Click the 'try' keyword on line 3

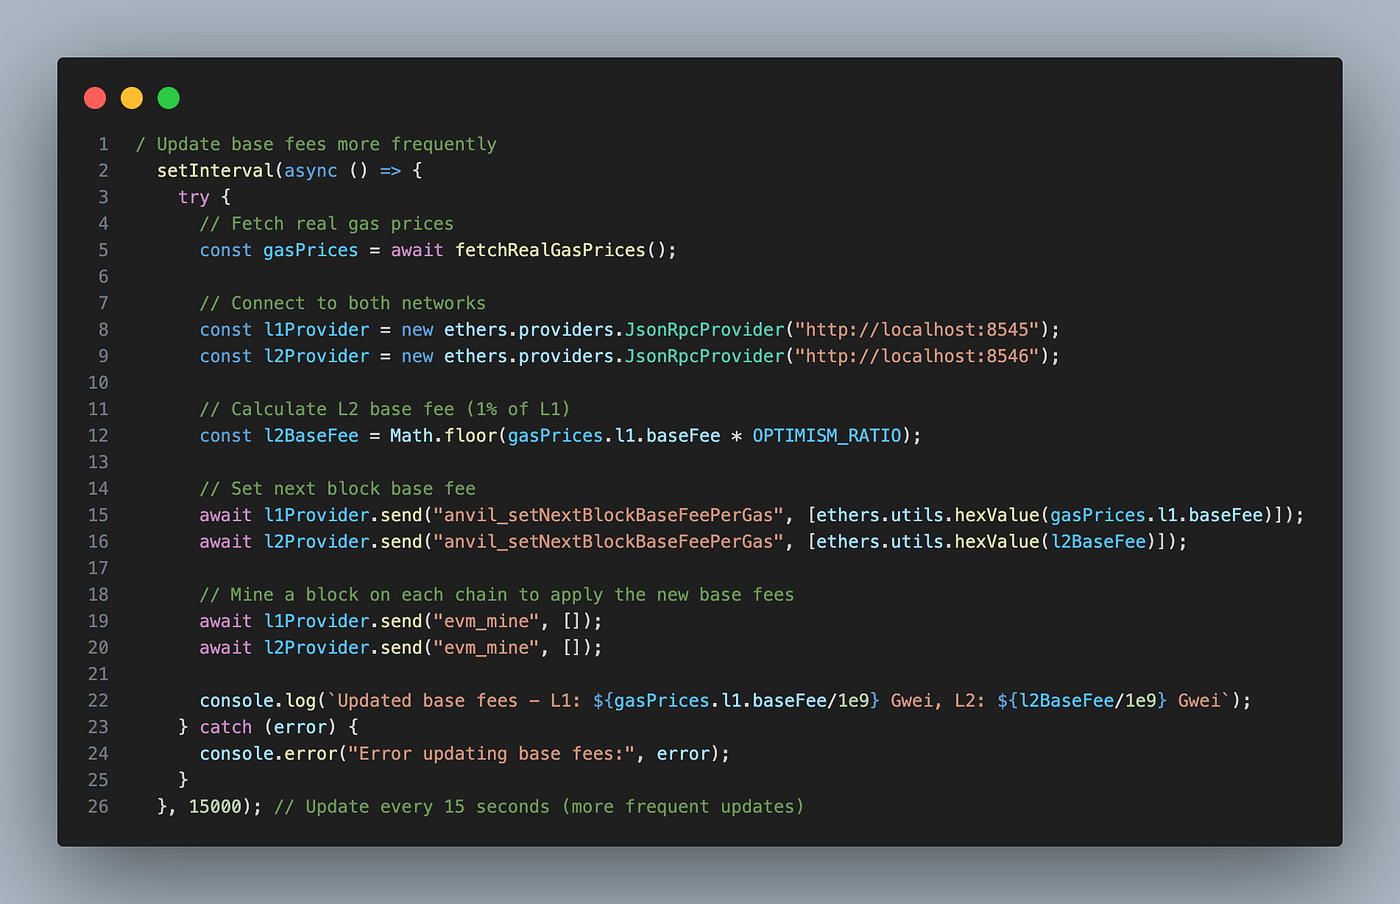click(194, 197)
